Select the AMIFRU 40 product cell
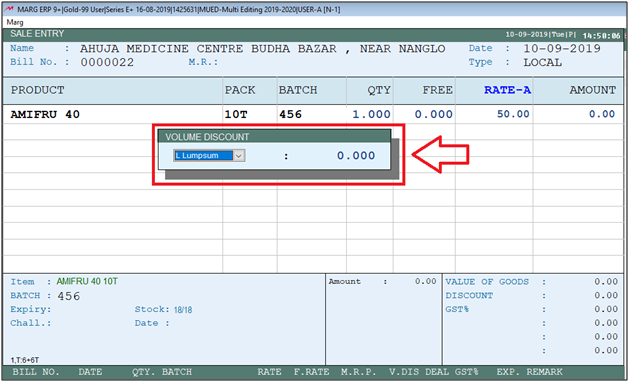This screenshot has width=630, height=382. (x=45, y=114)
